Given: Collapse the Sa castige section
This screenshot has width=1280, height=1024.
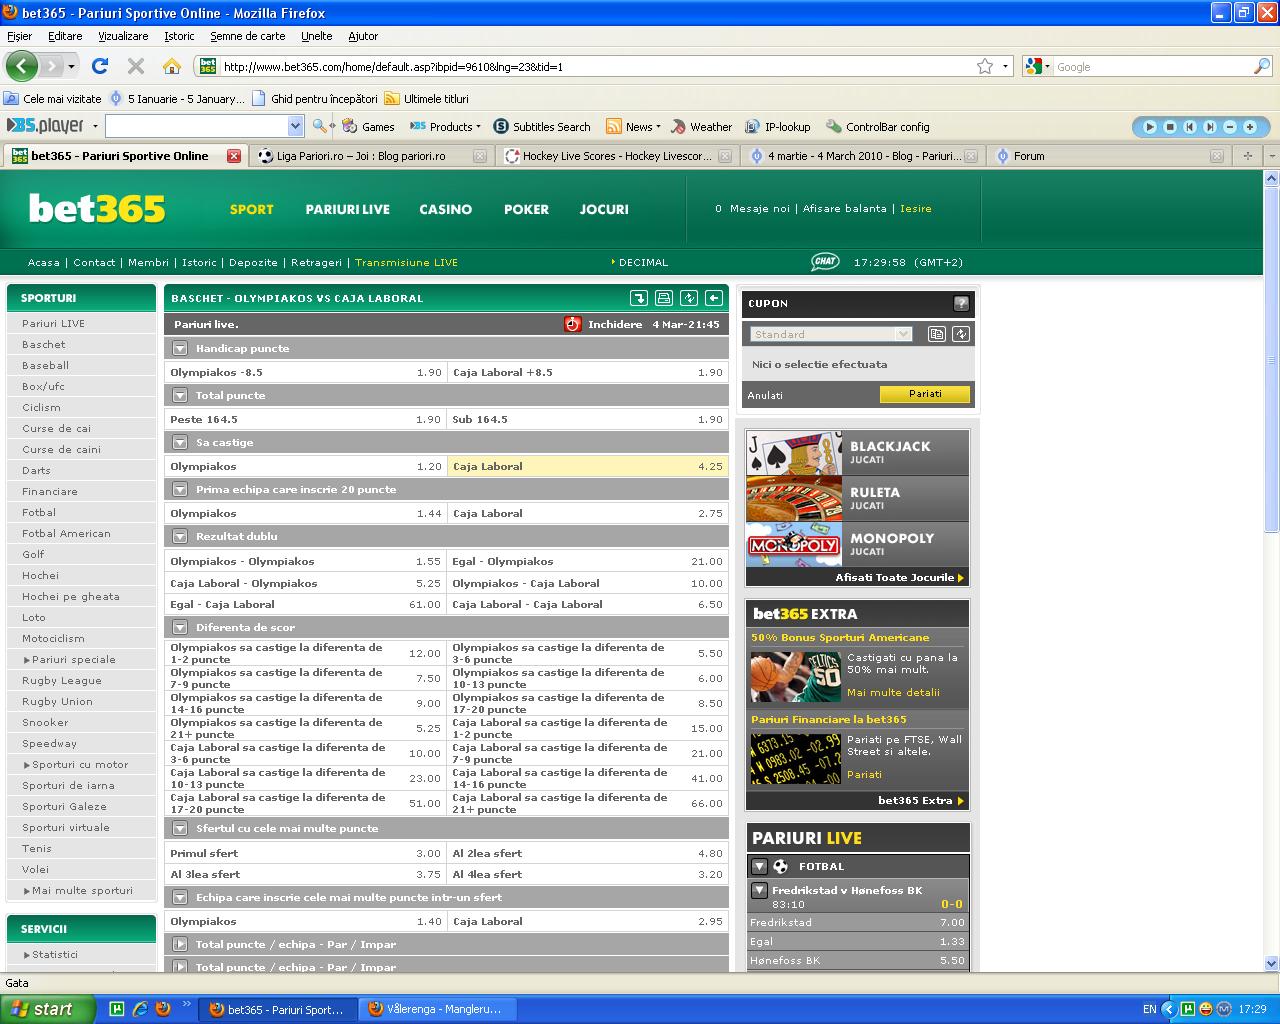Looking at the screenshot, I should point(180,442).
